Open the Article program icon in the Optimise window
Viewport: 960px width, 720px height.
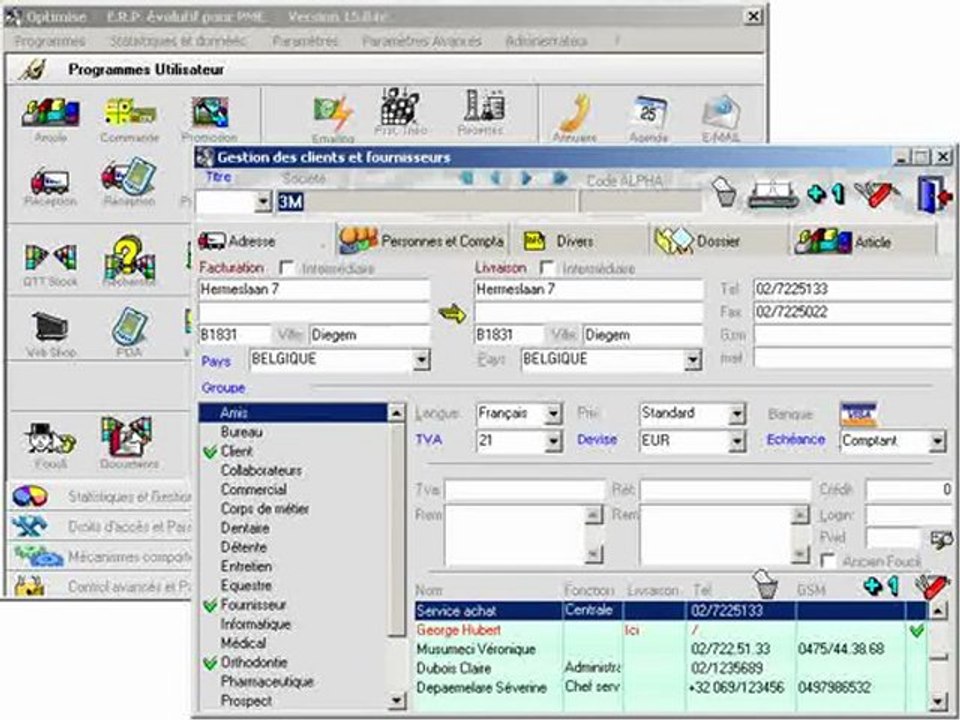coord(51,114)
